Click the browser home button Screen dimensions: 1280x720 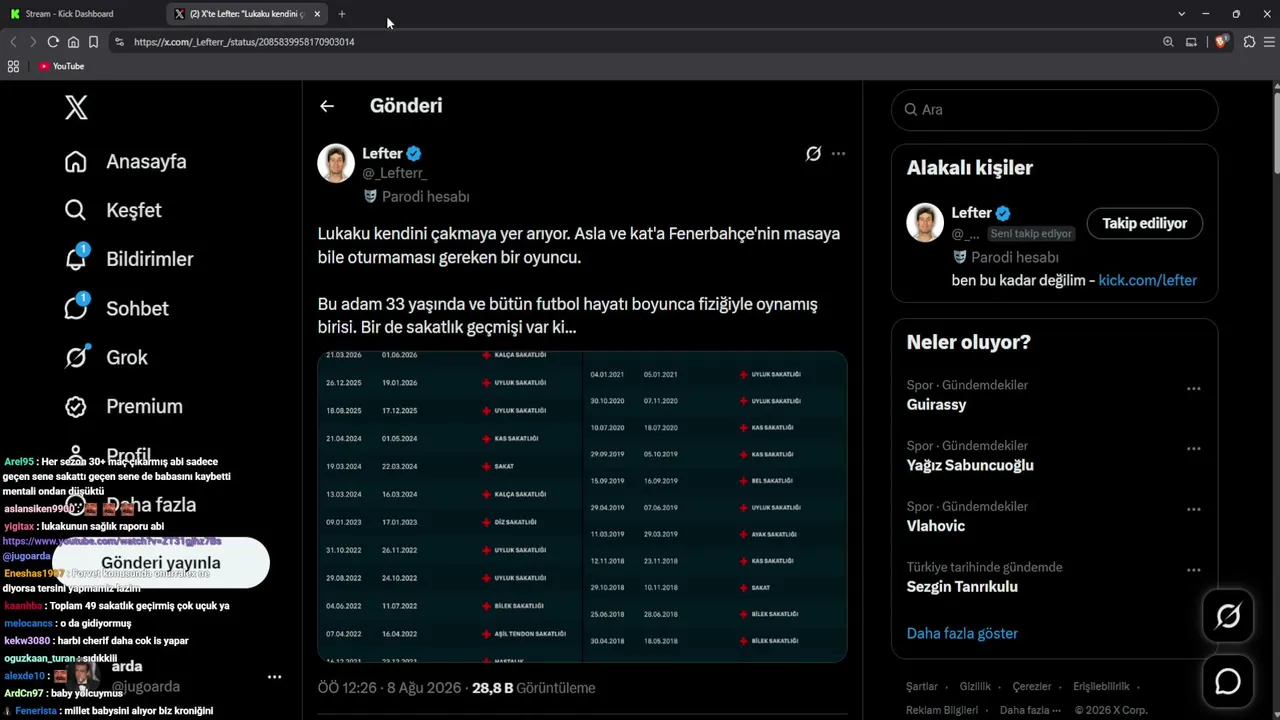click(x=73, y=42)
